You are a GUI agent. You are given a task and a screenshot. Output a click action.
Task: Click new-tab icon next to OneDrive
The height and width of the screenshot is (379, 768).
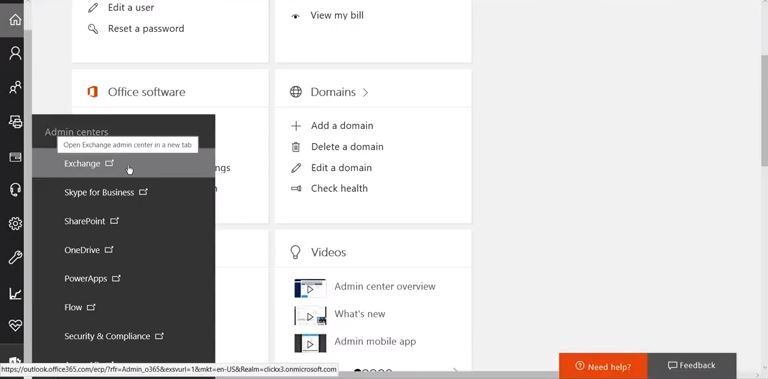coord(109,250)
